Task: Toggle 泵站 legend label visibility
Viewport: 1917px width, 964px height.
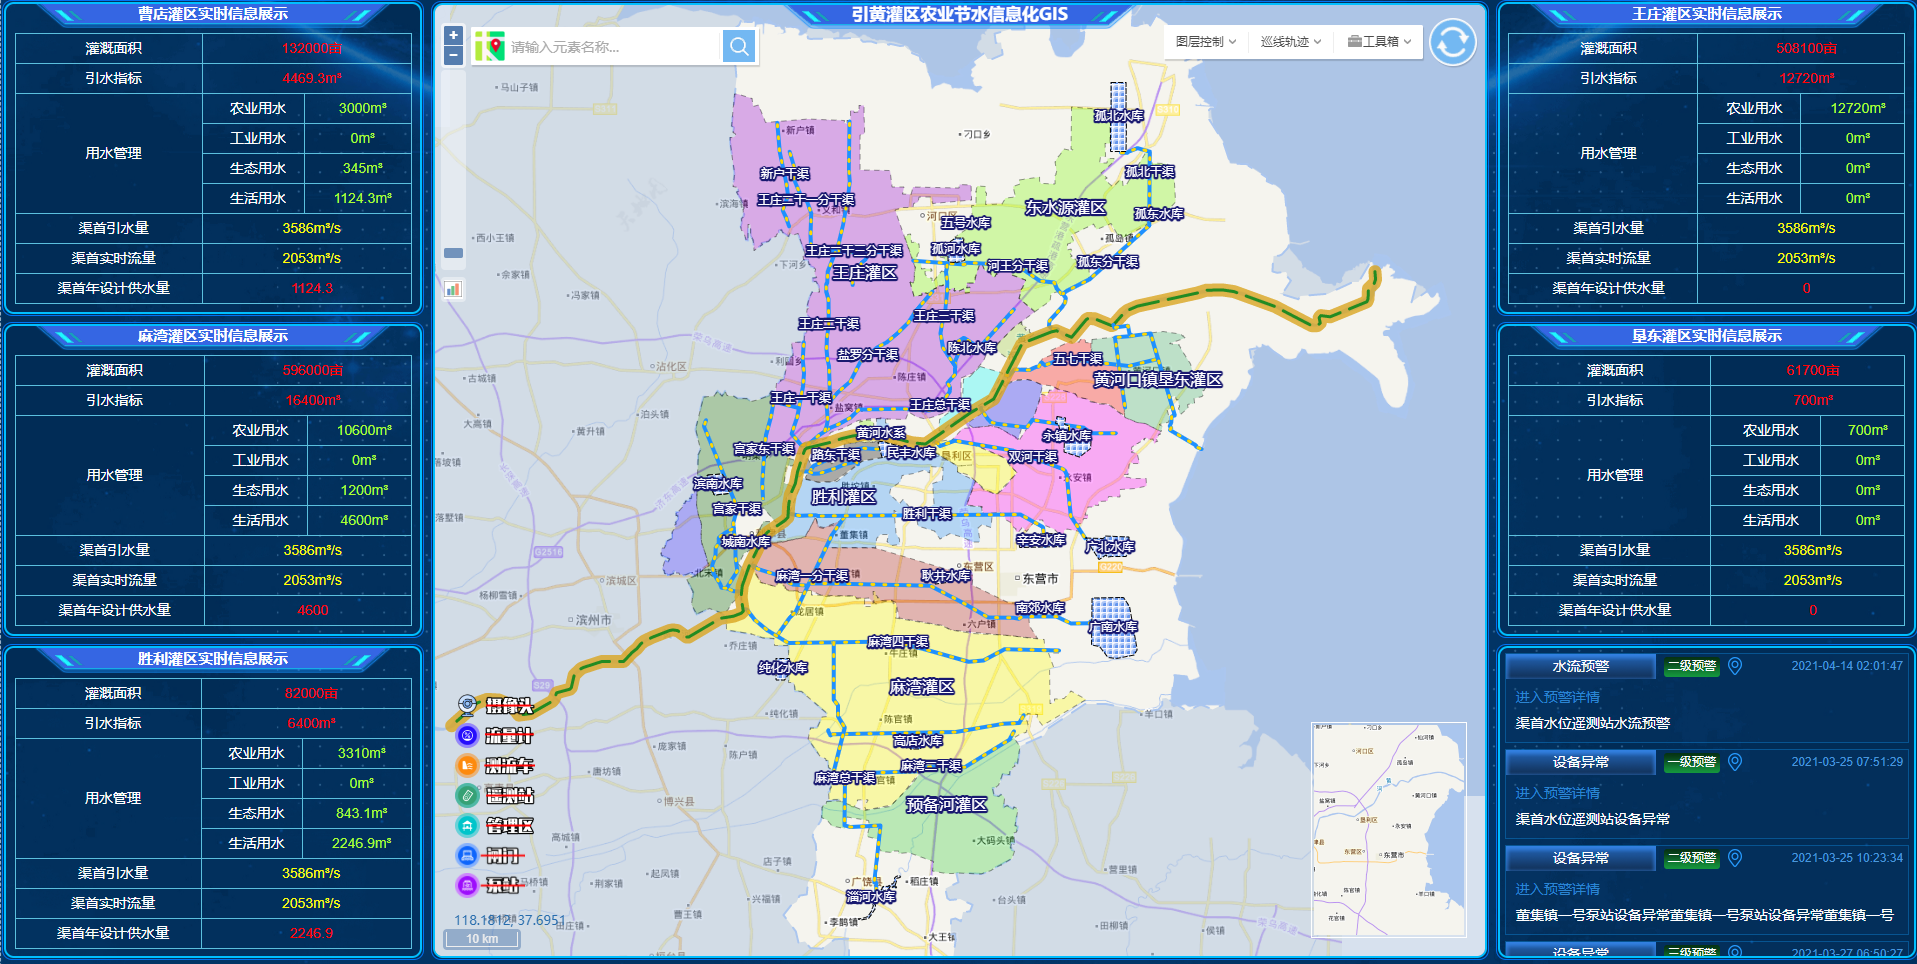Action: coord(504,886)
